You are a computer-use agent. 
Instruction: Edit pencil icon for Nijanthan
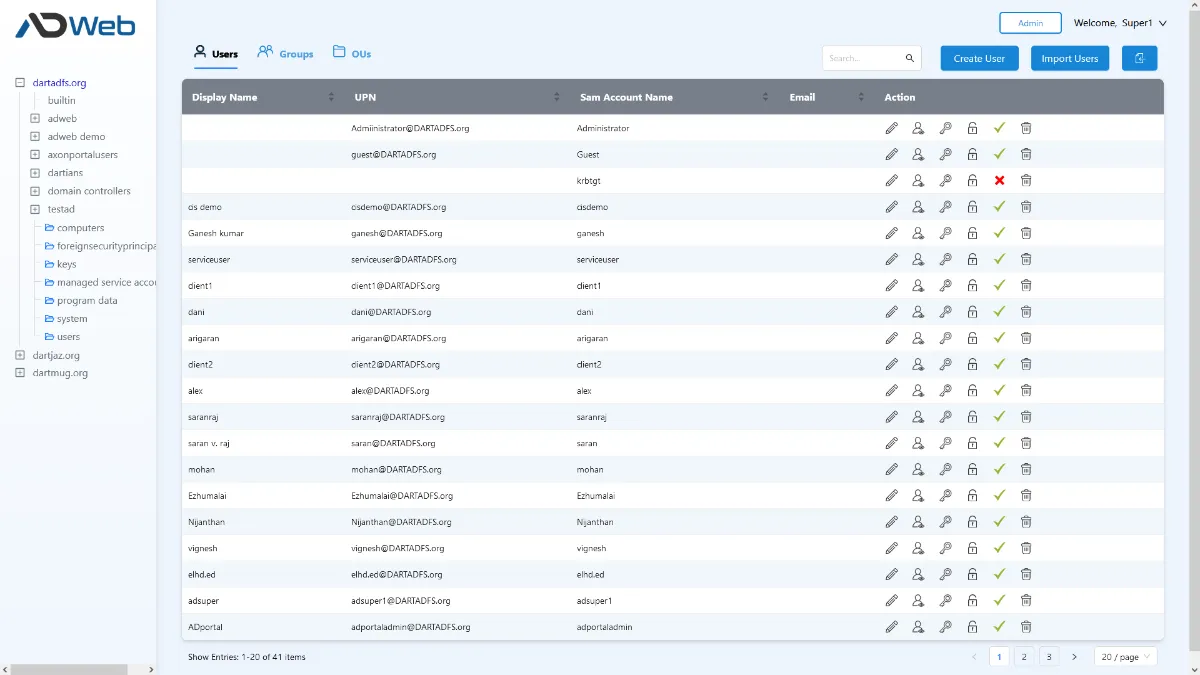click(x=891, y=522)
